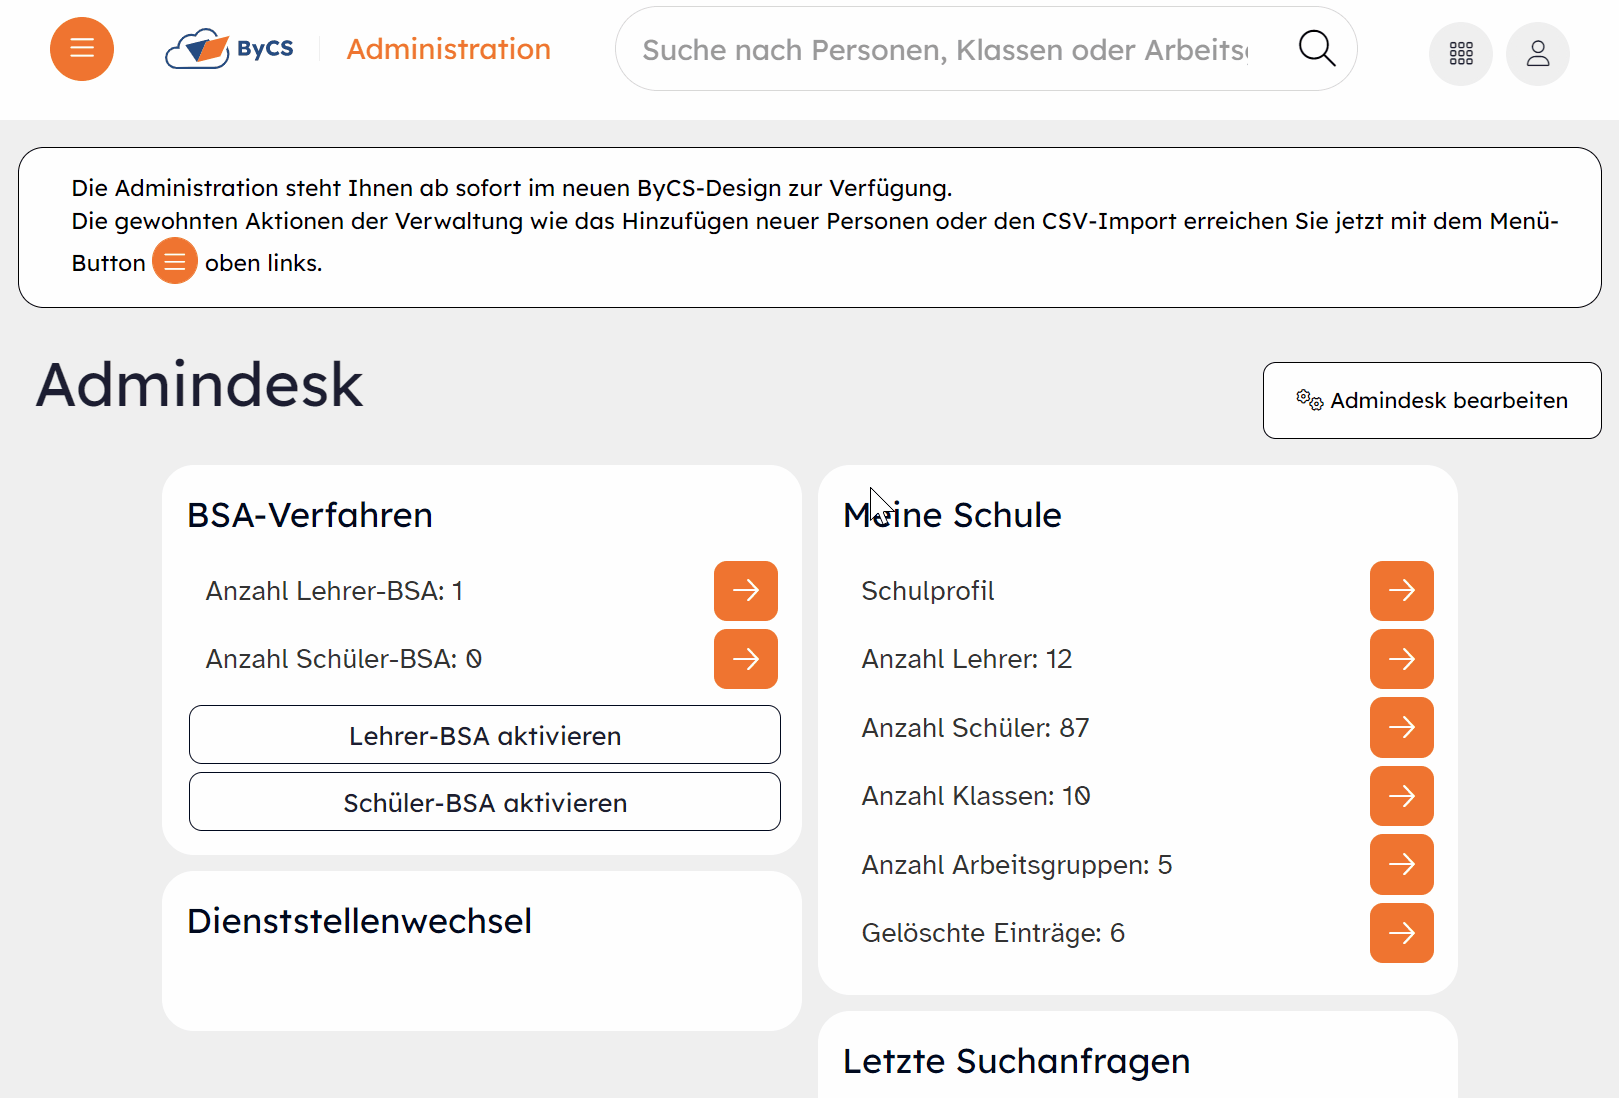
Task: Focus the search field for Personen, Klassen
Action: pos(944,50)
